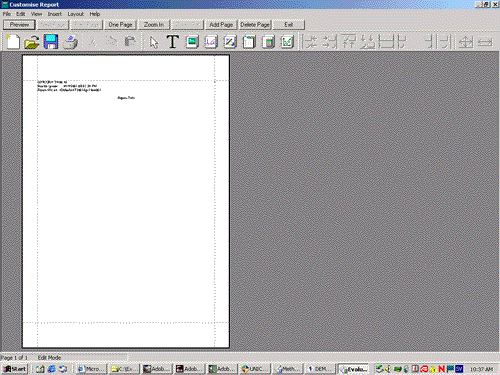
Task: Click 'Edit Mode' in status bar
Action: point(49,357)
